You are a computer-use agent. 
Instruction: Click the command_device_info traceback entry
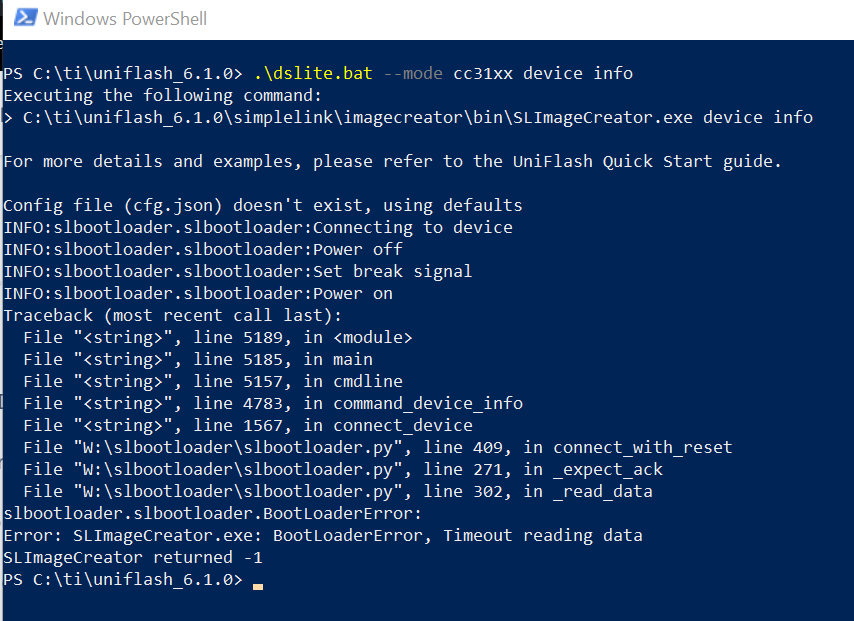tap(427, 403)
